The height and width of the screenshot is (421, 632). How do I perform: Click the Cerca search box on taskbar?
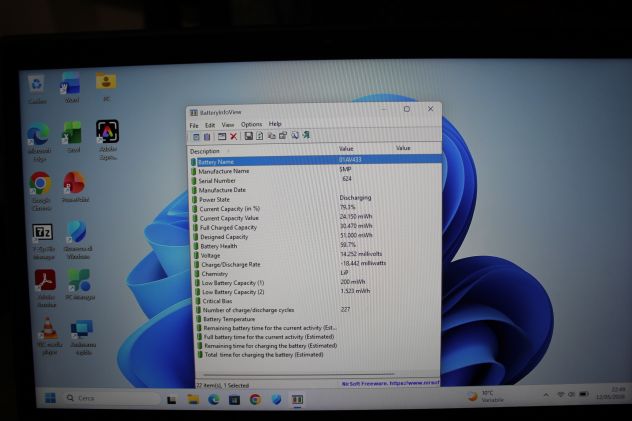tap(111, 398)
